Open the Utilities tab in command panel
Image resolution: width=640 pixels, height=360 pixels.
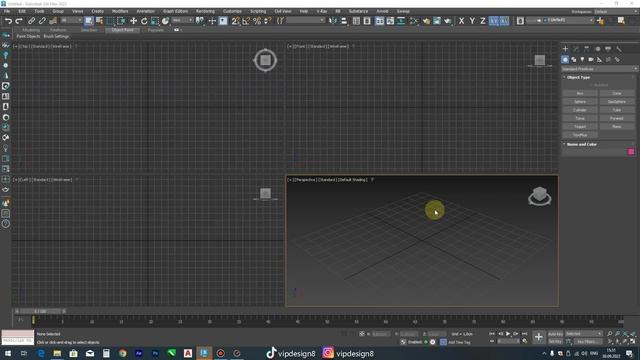click(619, 49)
